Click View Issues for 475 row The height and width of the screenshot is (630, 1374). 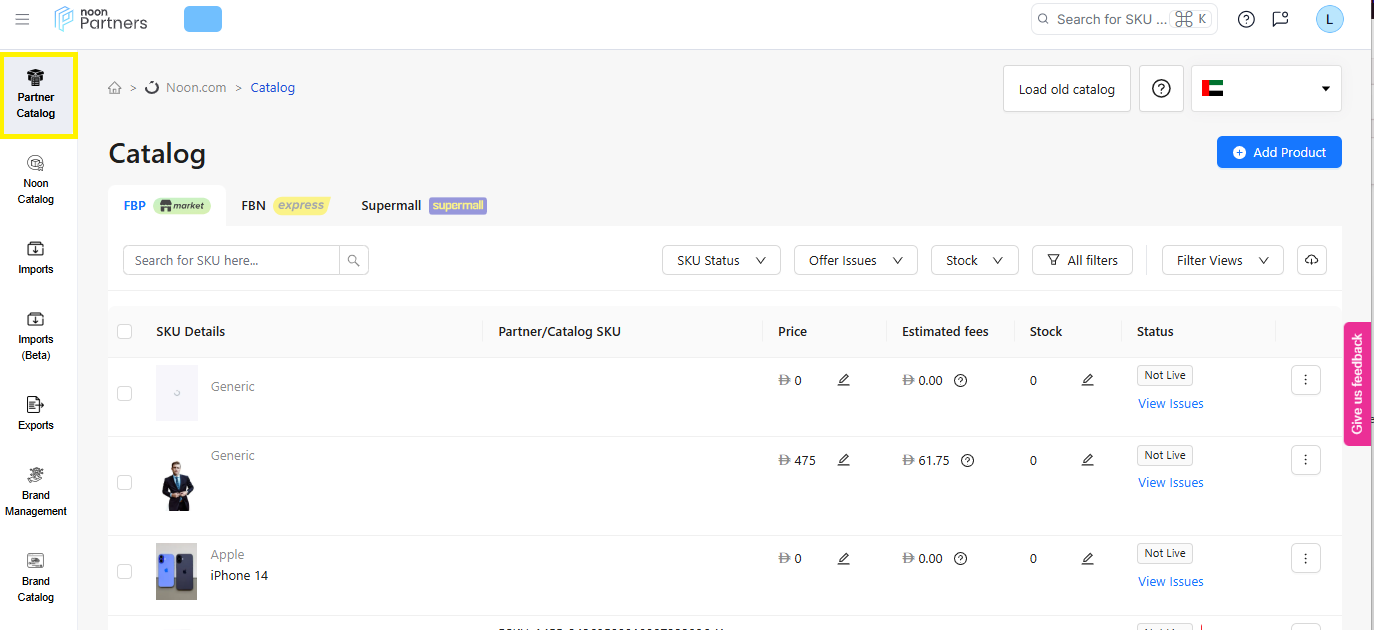[x=1170, y=483]
